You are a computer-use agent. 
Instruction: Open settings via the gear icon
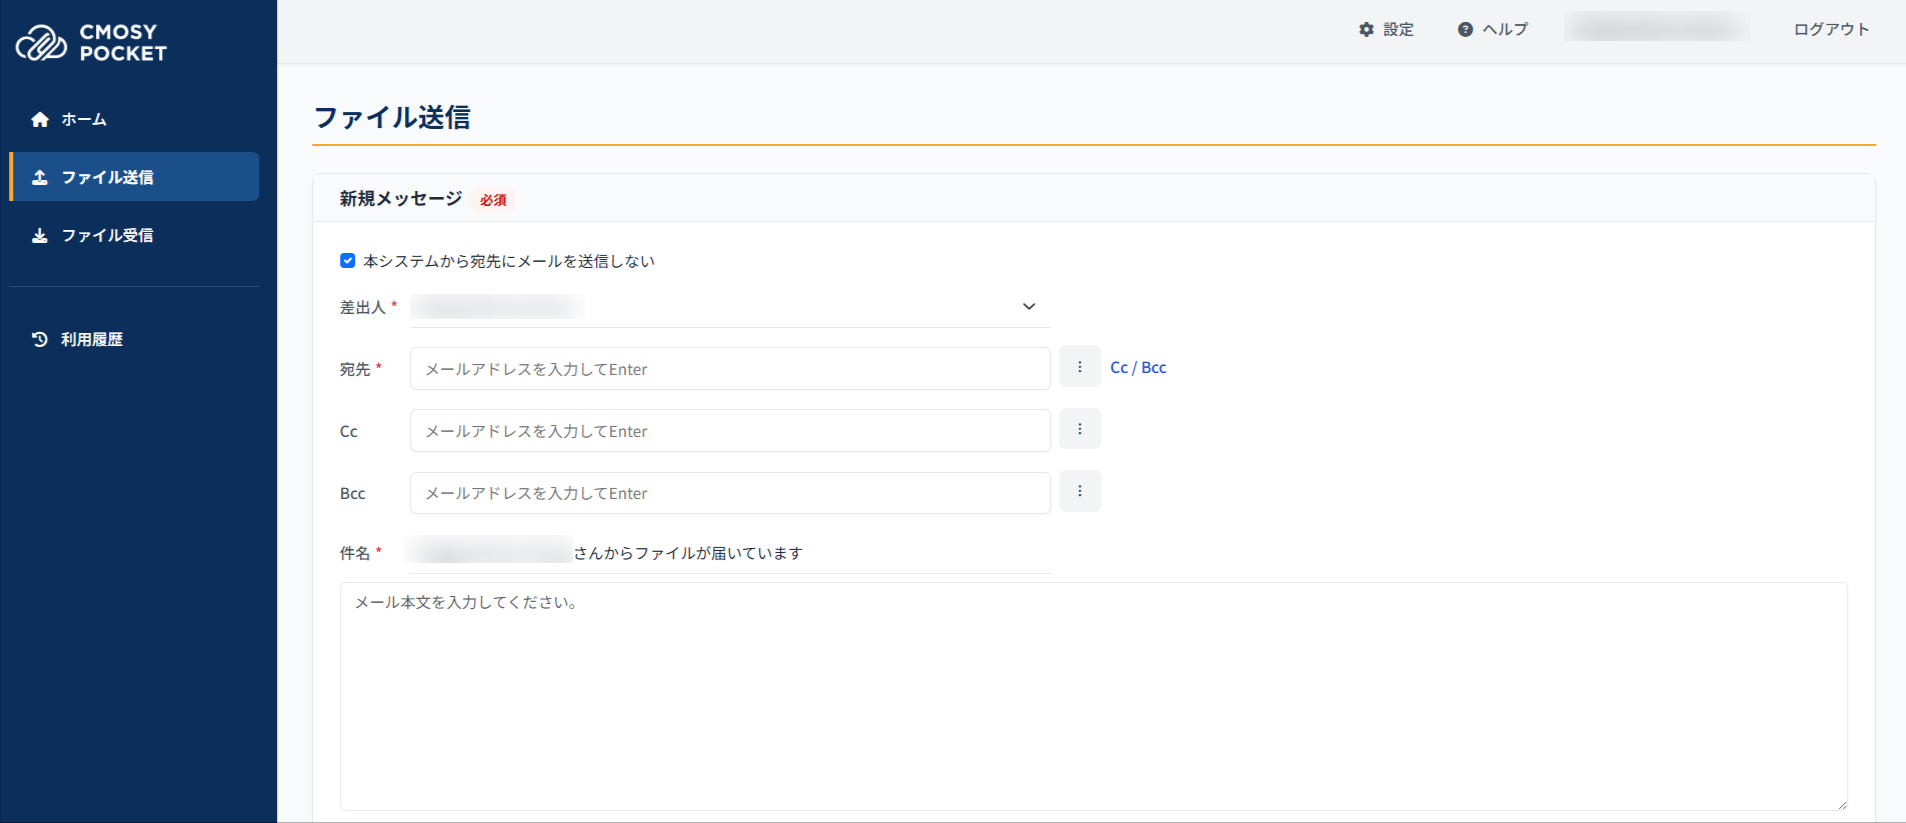click(x=1366, y=30)
